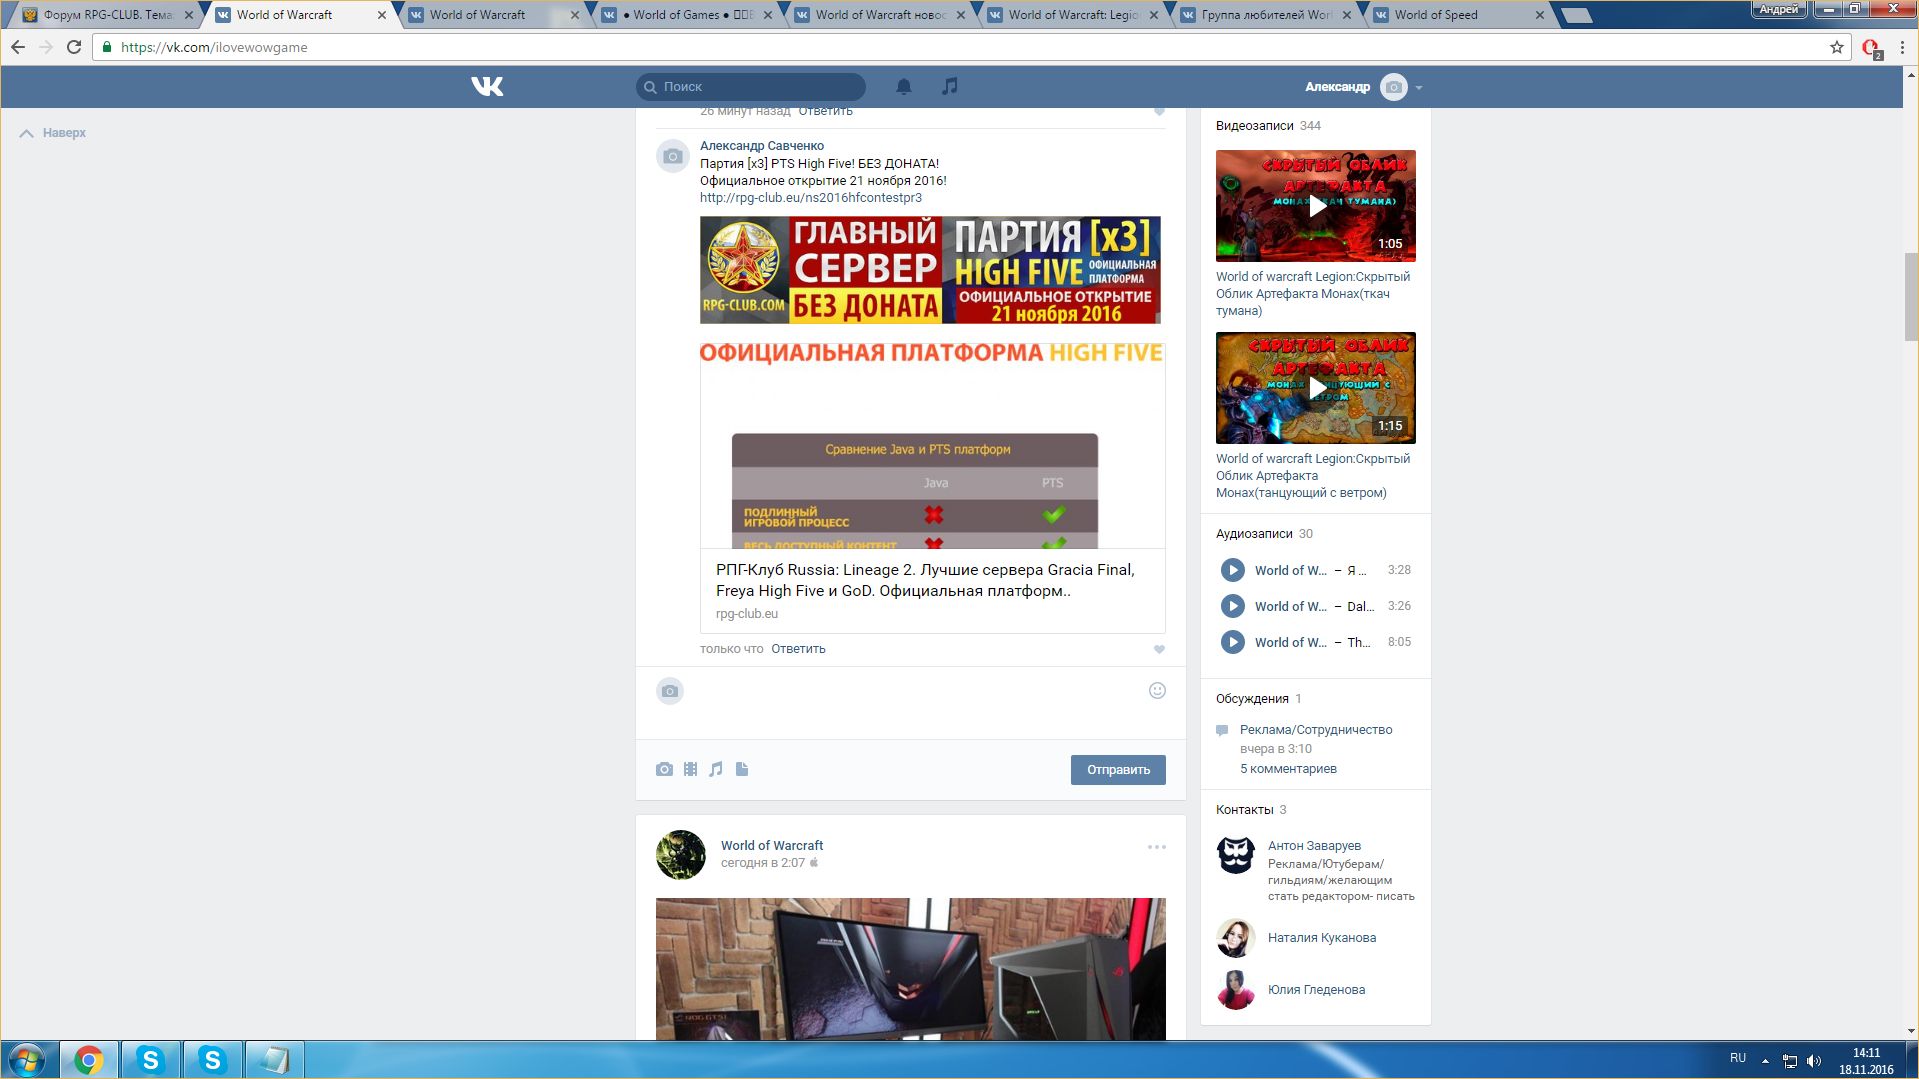
Task: Switch to World of Speed tab
Action: point(1459,15)
